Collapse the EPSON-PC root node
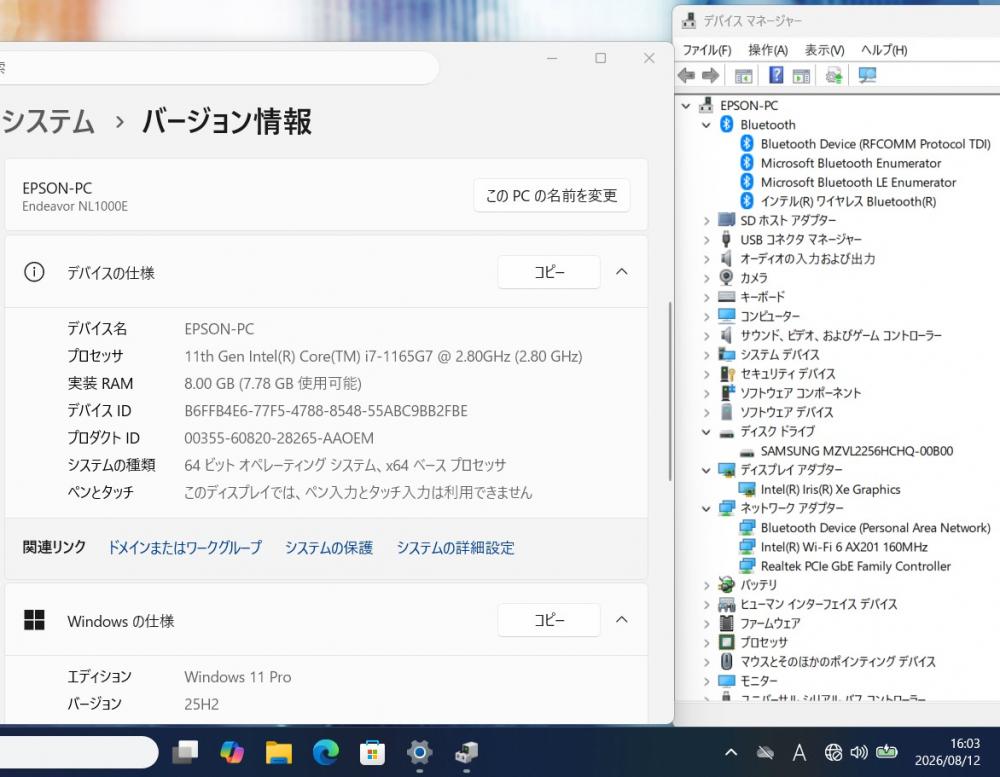Image resolution: width=1000 pixels, height=777 pixels. [686, 106]
